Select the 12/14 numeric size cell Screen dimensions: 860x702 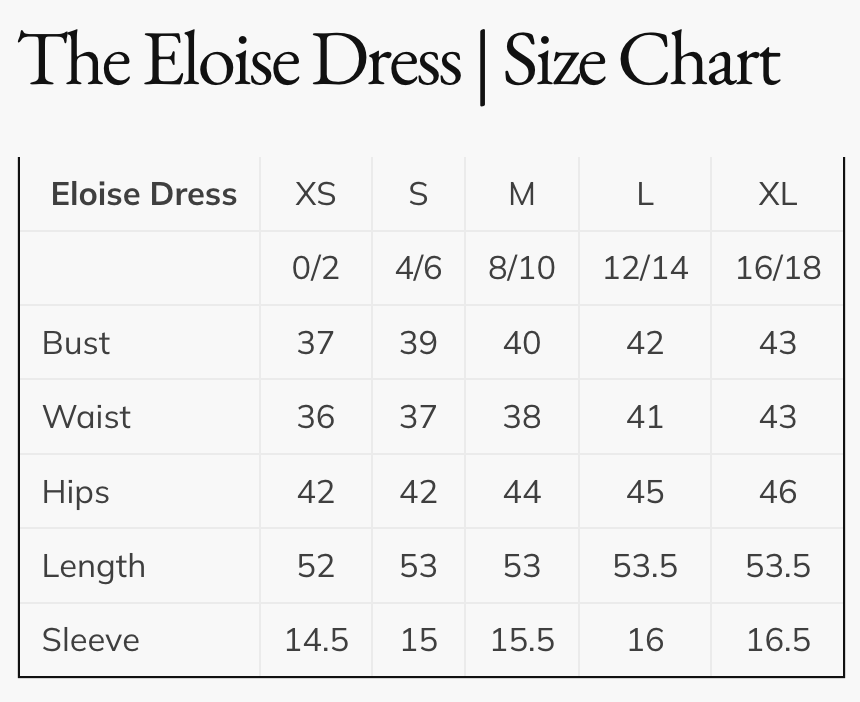(x=645, y=268)
